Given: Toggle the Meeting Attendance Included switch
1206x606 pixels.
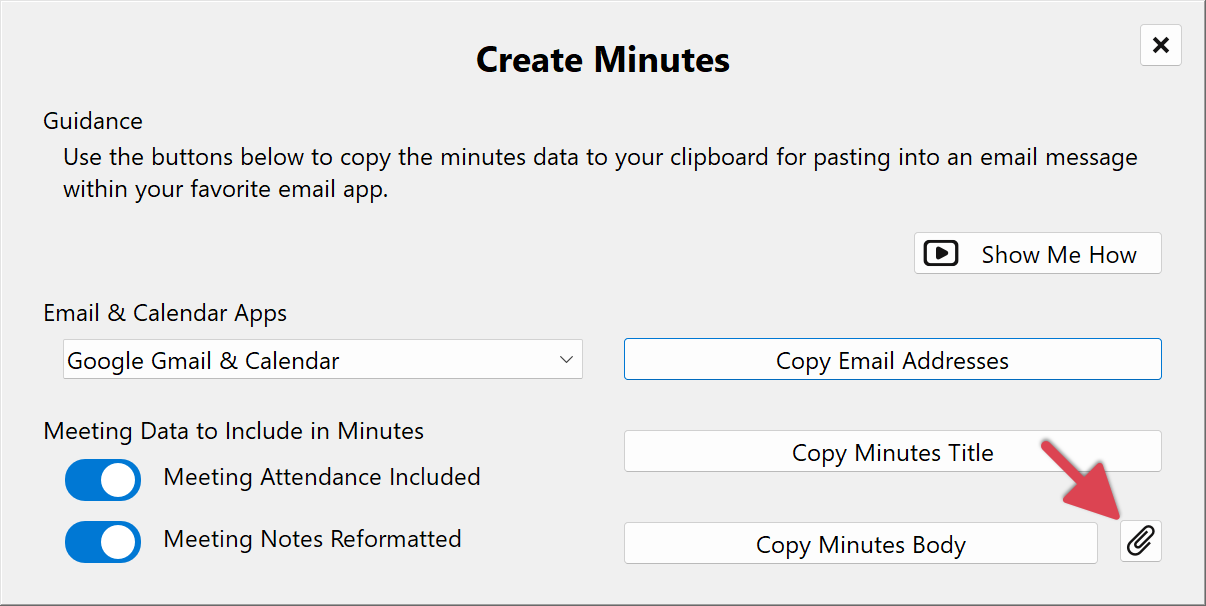Looking at the screenshot, I should click(103, 480).
